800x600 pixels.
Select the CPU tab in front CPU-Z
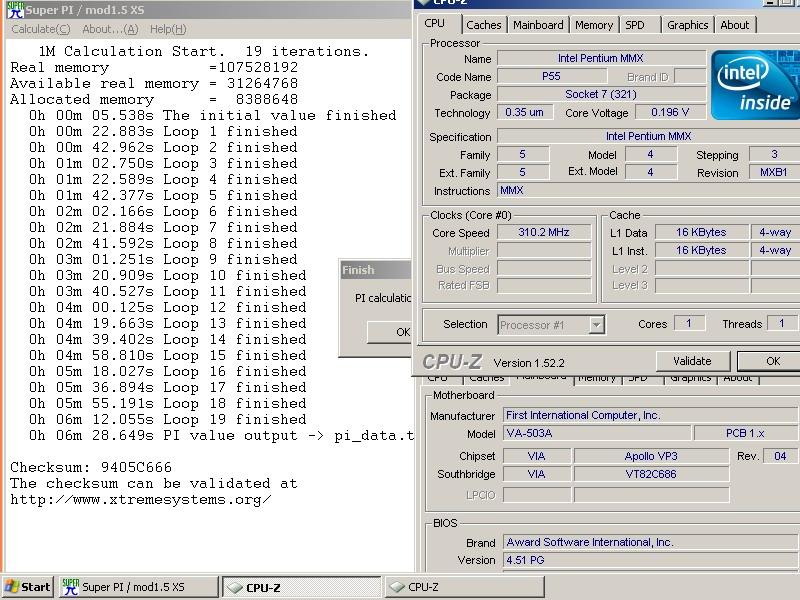pyautogui.click(x=437, y=23)
